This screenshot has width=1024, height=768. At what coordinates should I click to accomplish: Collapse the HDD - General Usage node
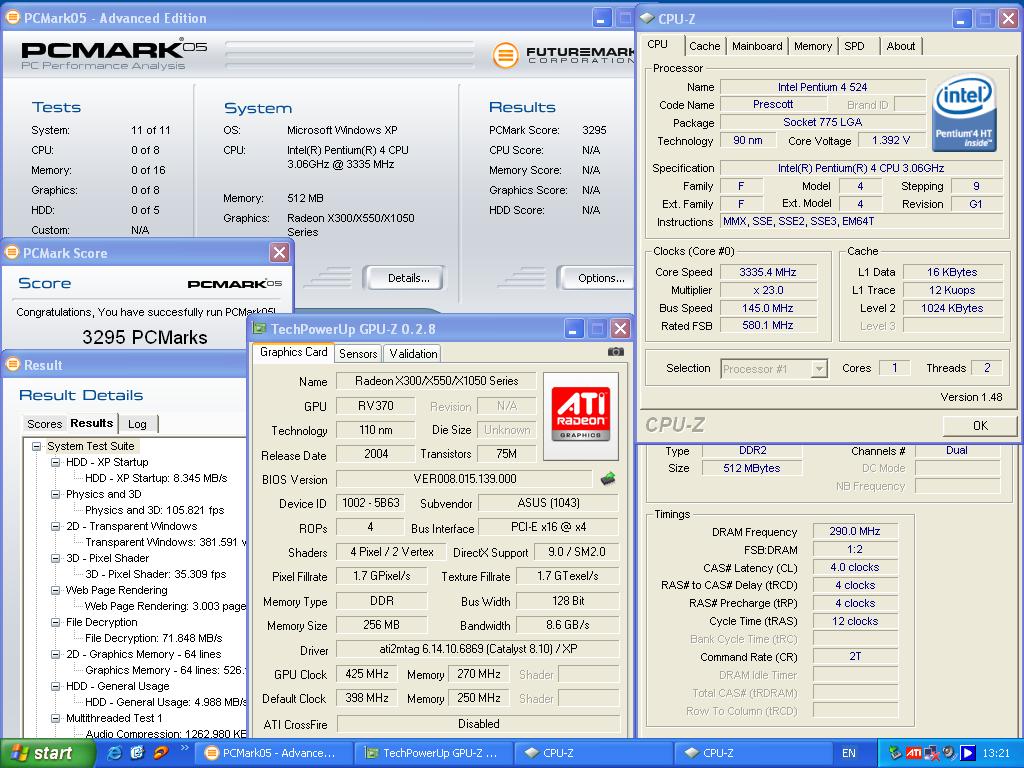coord(56,686)
